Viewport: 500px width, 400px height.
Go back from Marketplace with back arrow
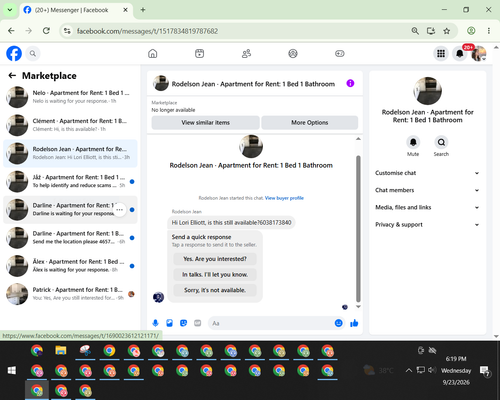click(12, 76)
